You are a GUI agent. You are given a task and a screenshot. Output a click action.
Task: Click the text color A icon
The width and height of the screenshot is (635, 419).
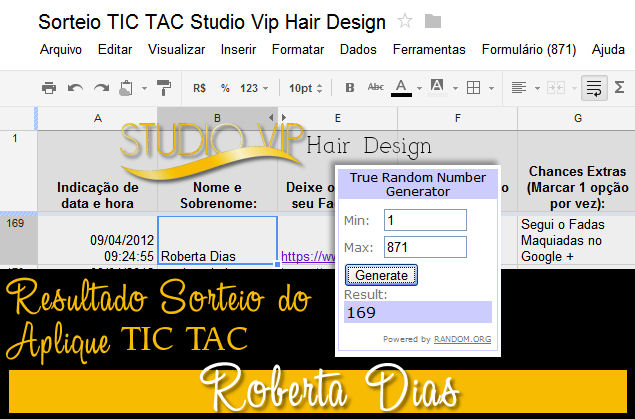pos(401,88)
